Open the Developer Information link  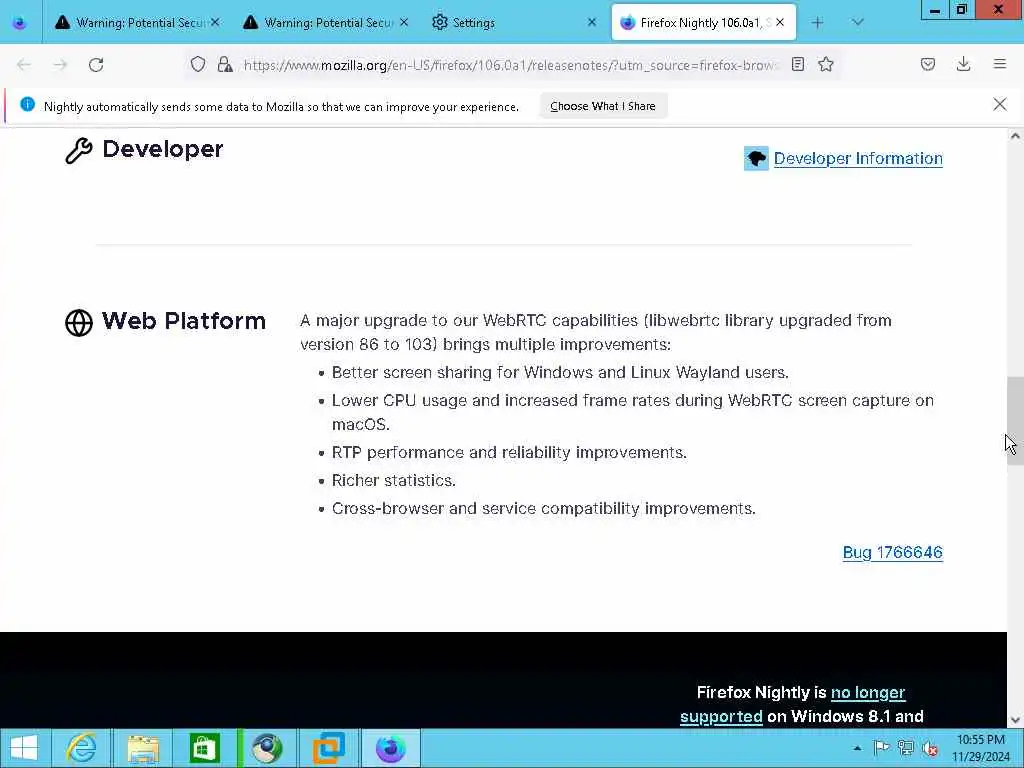click(858, 159)
